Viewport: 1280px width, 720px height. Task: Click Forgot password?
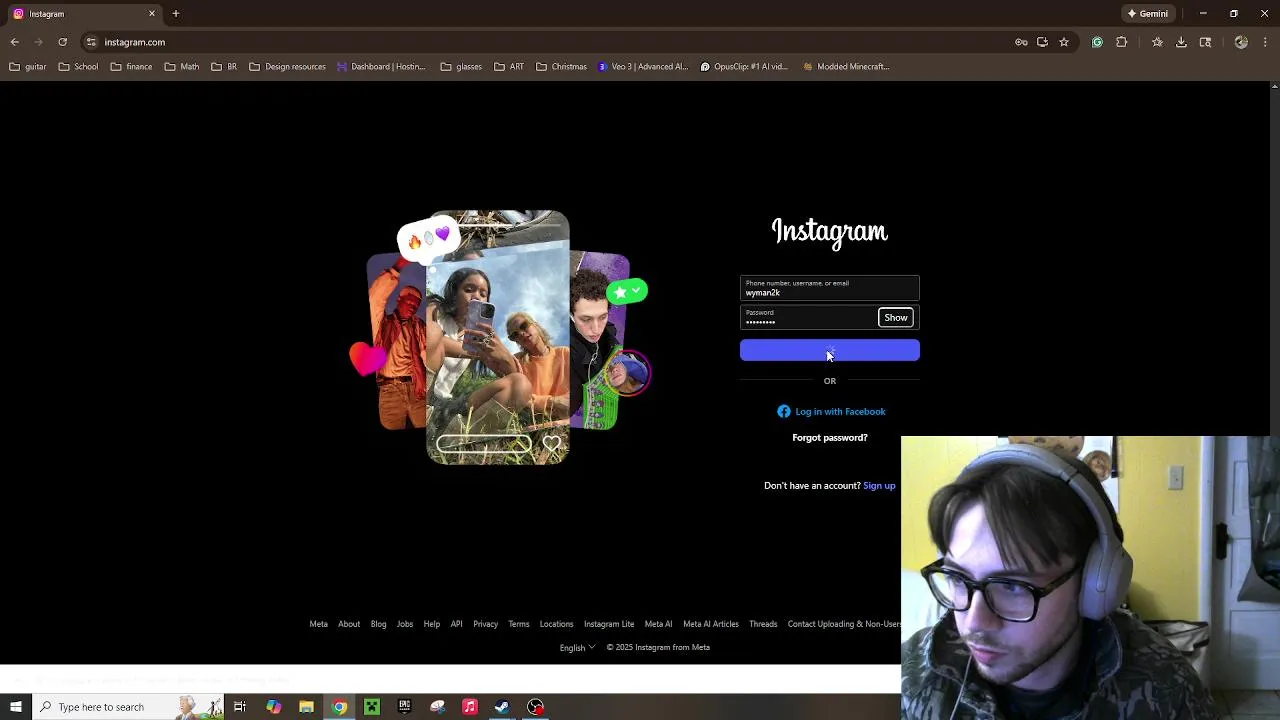click(830, 437)
